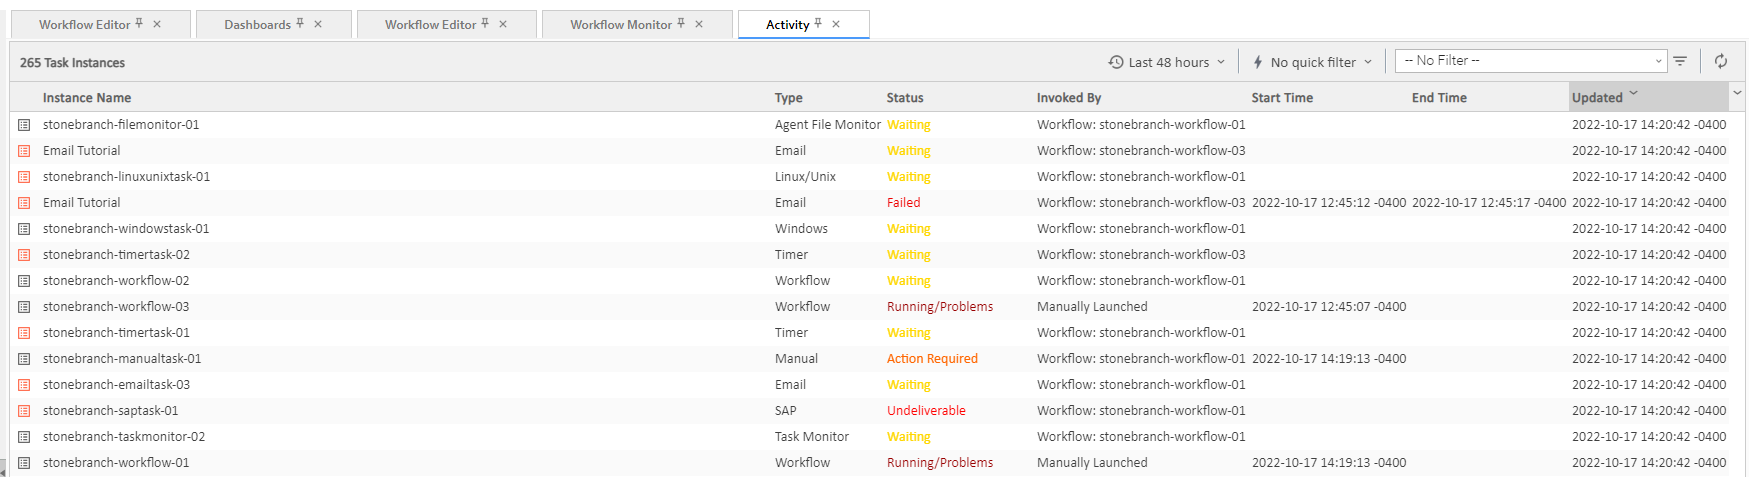
Task: Switch to the Workflow Monitor tab
Action: [620, 25]
